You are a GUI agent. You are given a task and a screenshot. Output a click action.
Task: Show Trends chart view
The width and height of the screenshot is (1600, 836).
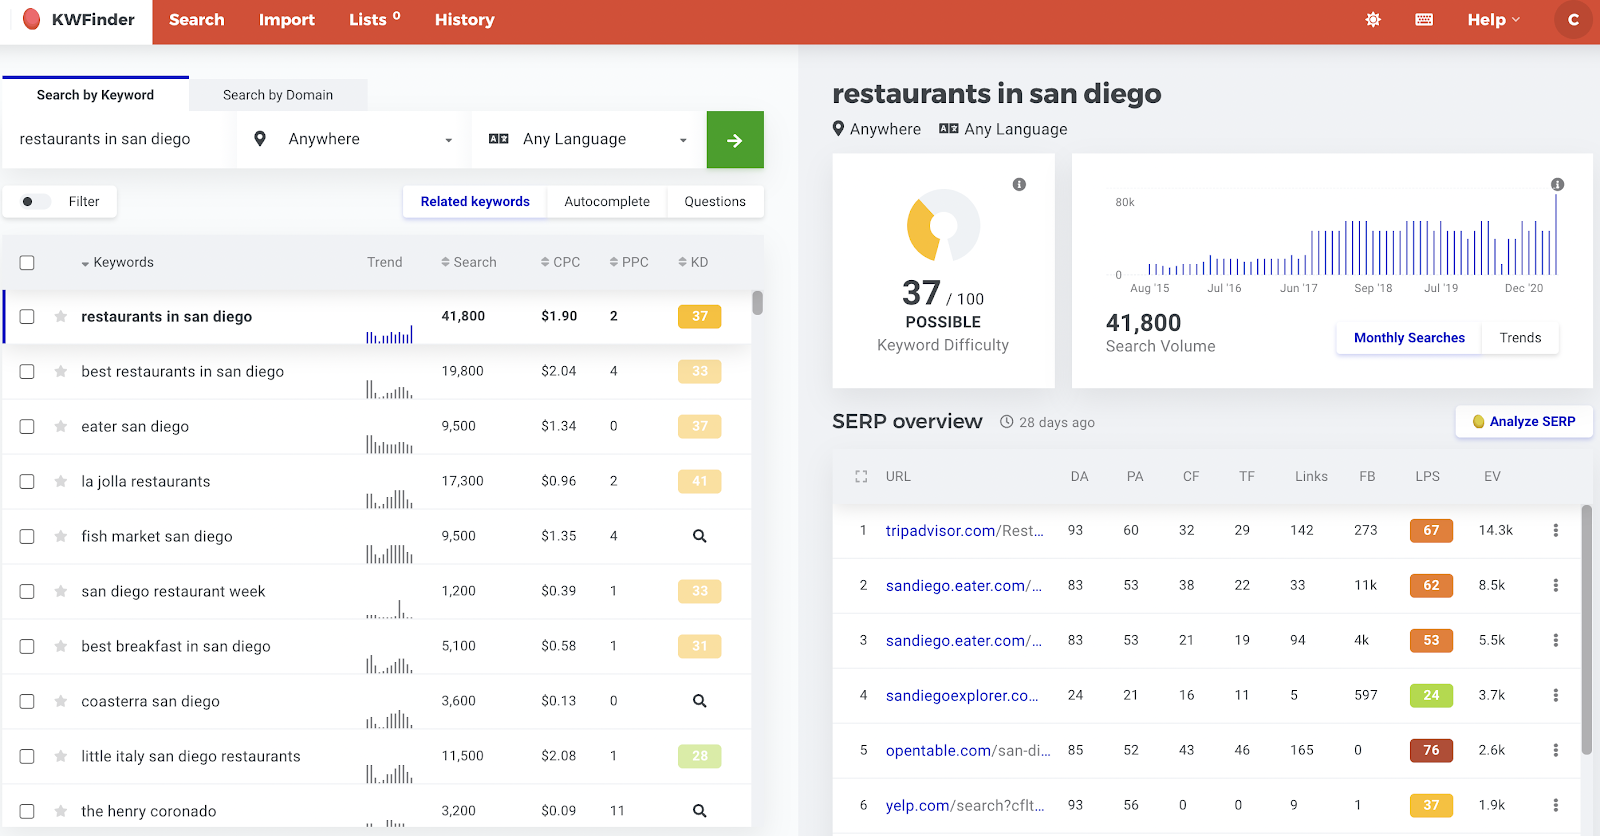coord(1520,338)
